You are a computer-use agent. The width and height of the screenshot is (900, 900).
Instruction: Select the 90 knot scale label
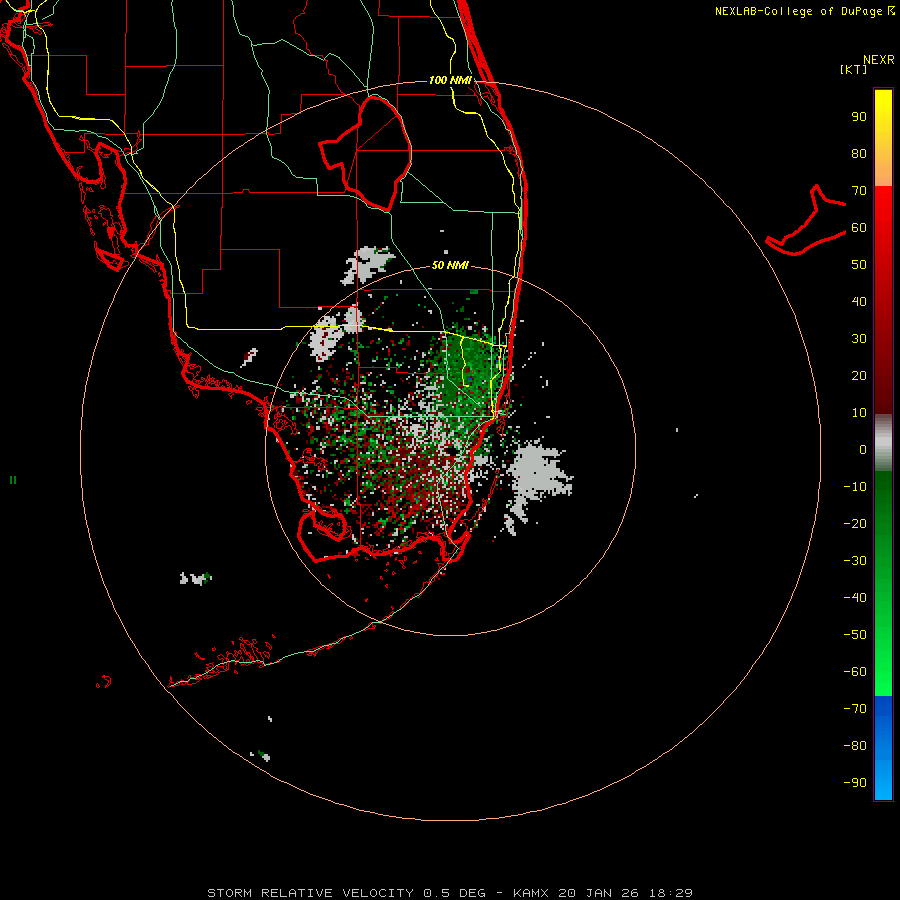tap(859, 117)
